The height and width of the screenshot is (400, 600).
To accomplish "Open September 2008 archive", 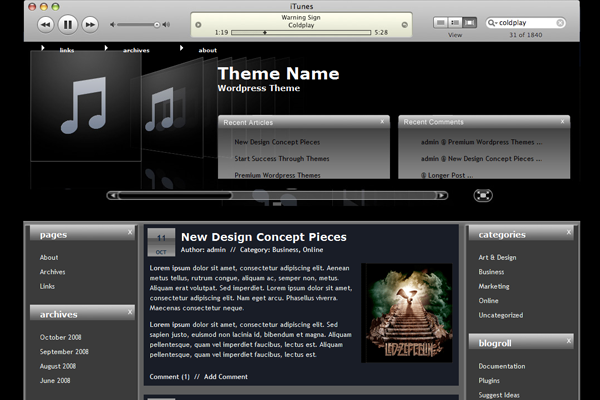I will 64,351.
